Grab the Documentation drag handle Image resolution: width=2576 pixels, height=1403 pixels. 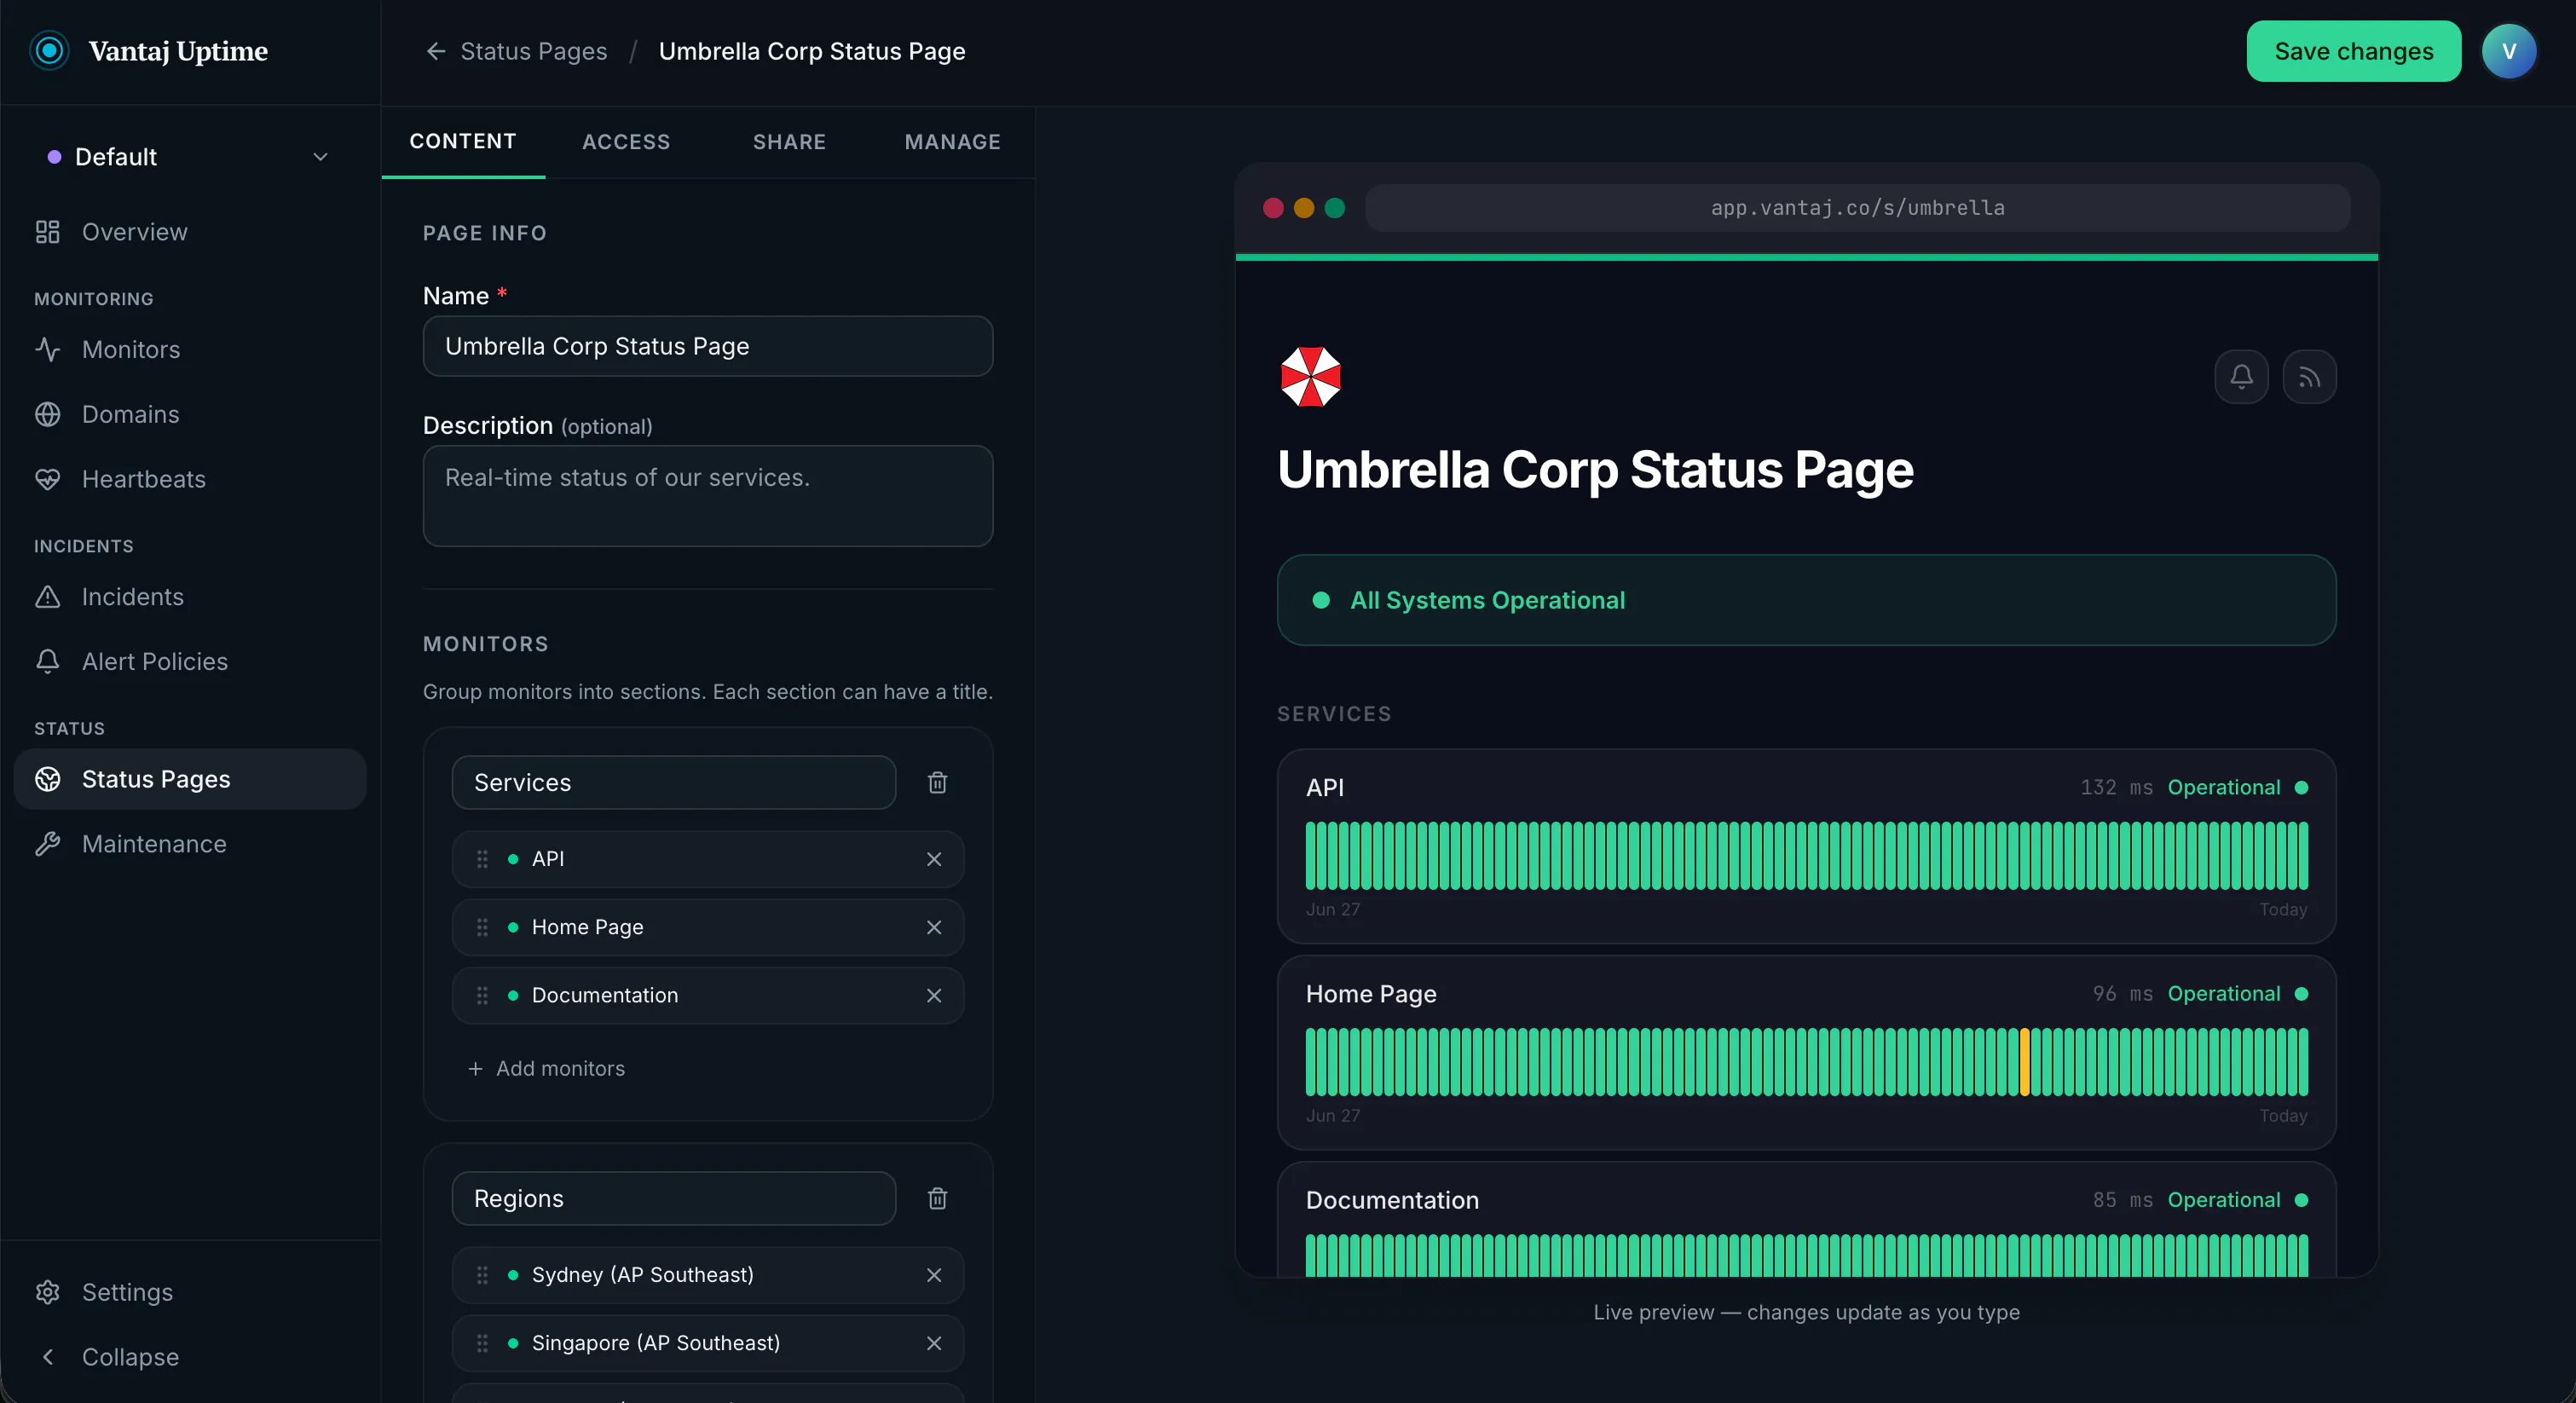[x=482, y=995]
